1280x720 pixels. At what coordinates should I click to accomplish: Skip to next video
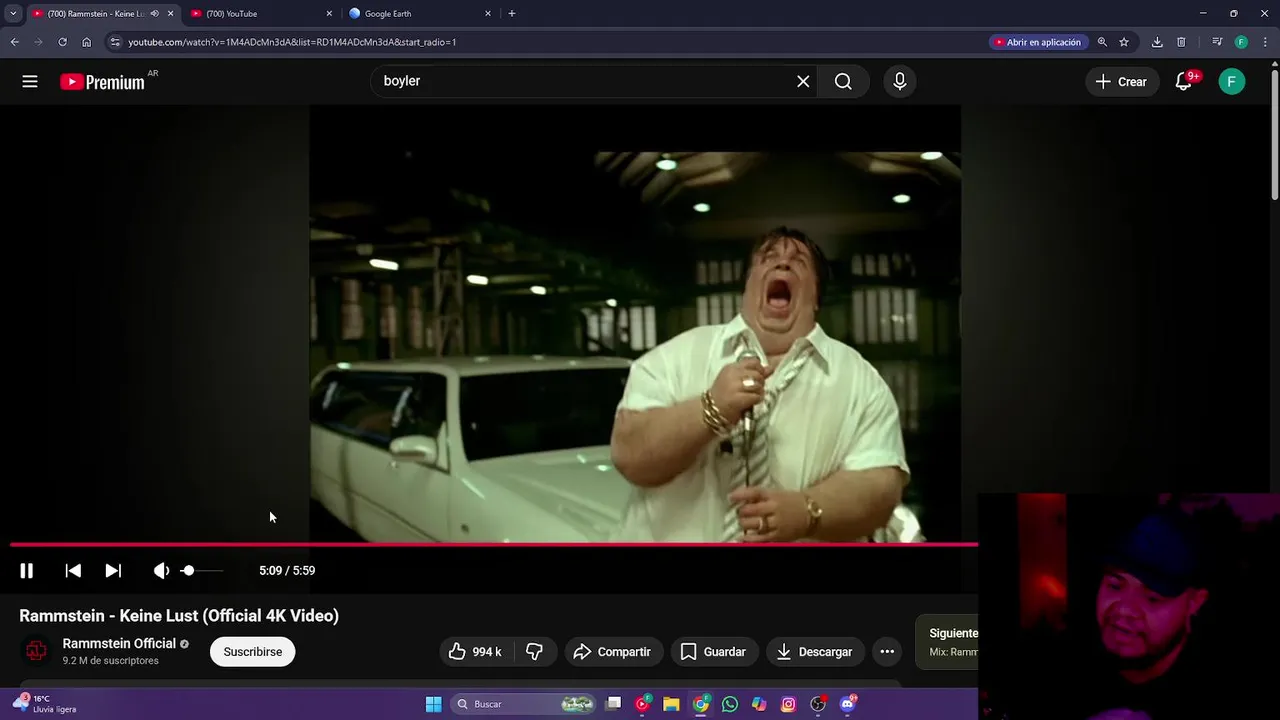(x=113, y=570)
